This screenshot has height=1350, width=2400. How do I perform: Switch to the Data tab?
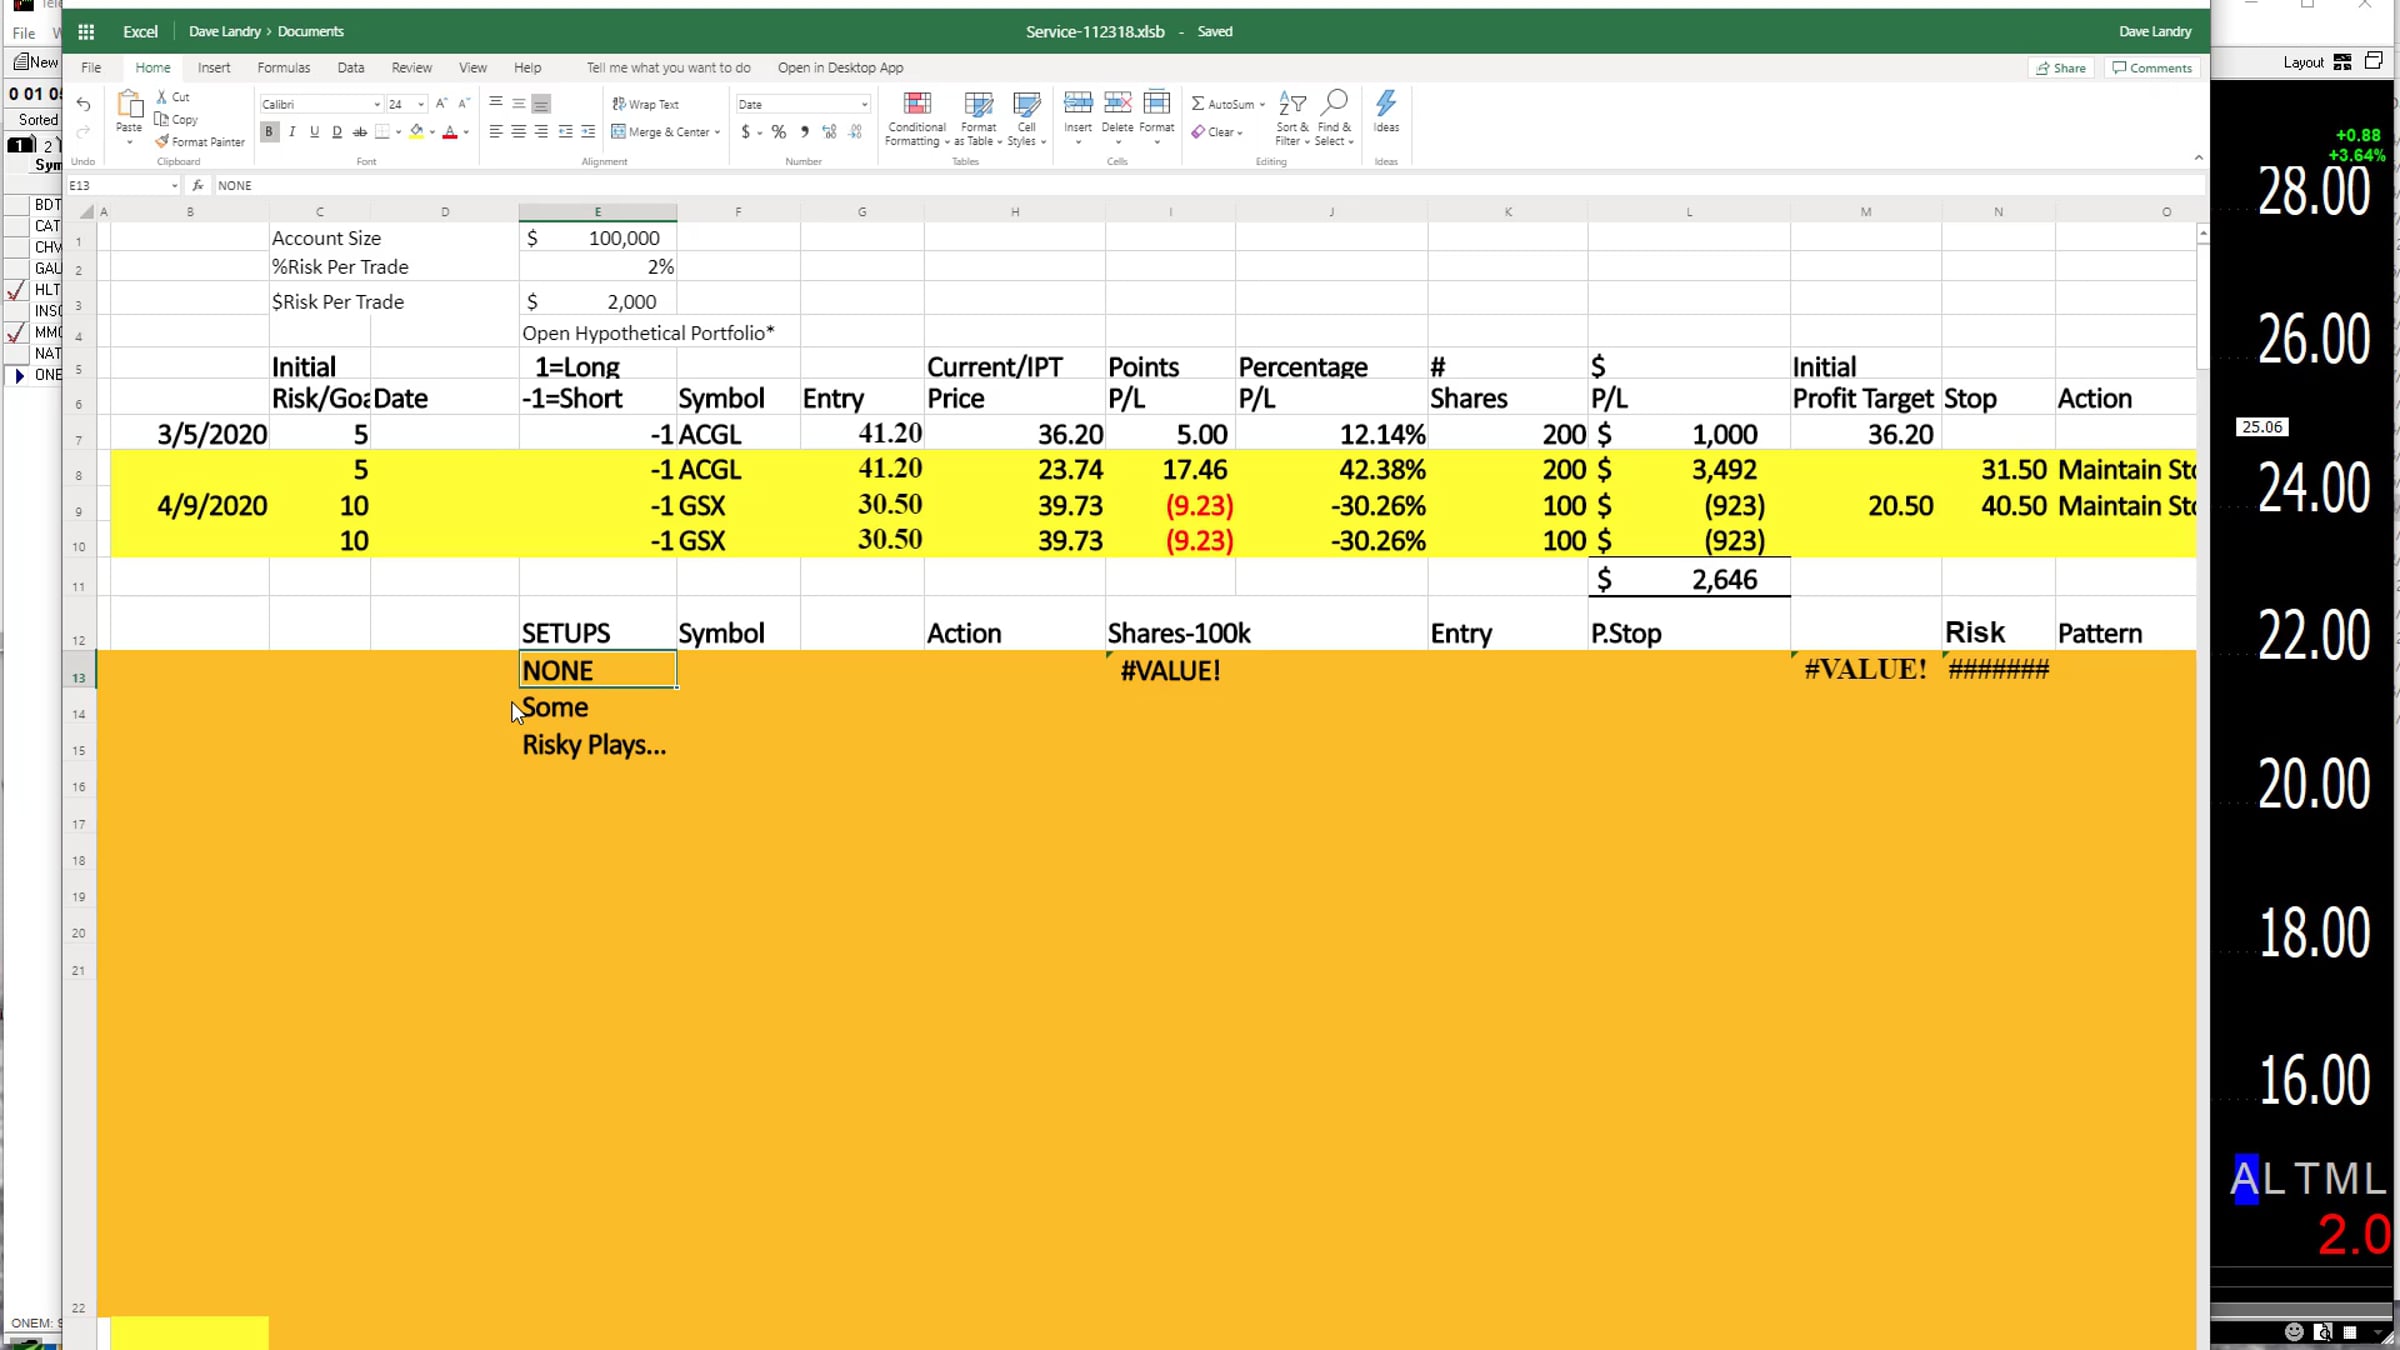coord(351,67)
